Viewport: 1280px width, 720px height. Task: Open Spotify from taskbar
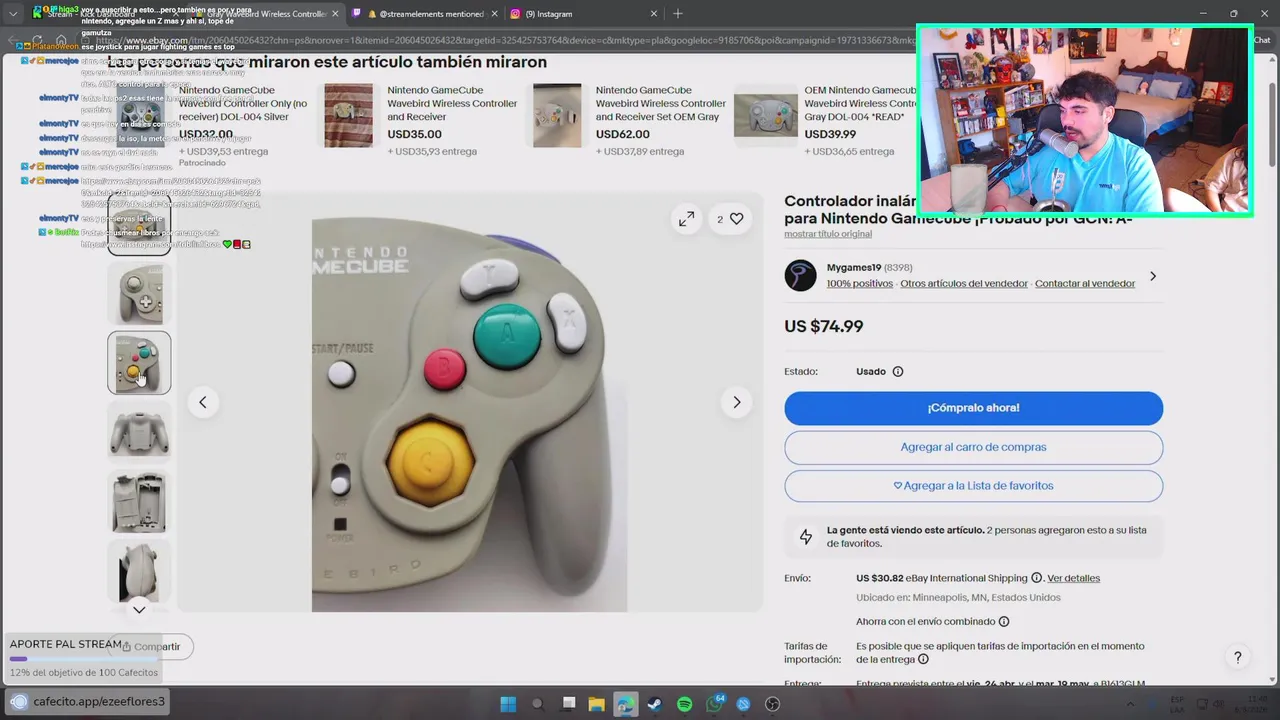pos(684,704)
